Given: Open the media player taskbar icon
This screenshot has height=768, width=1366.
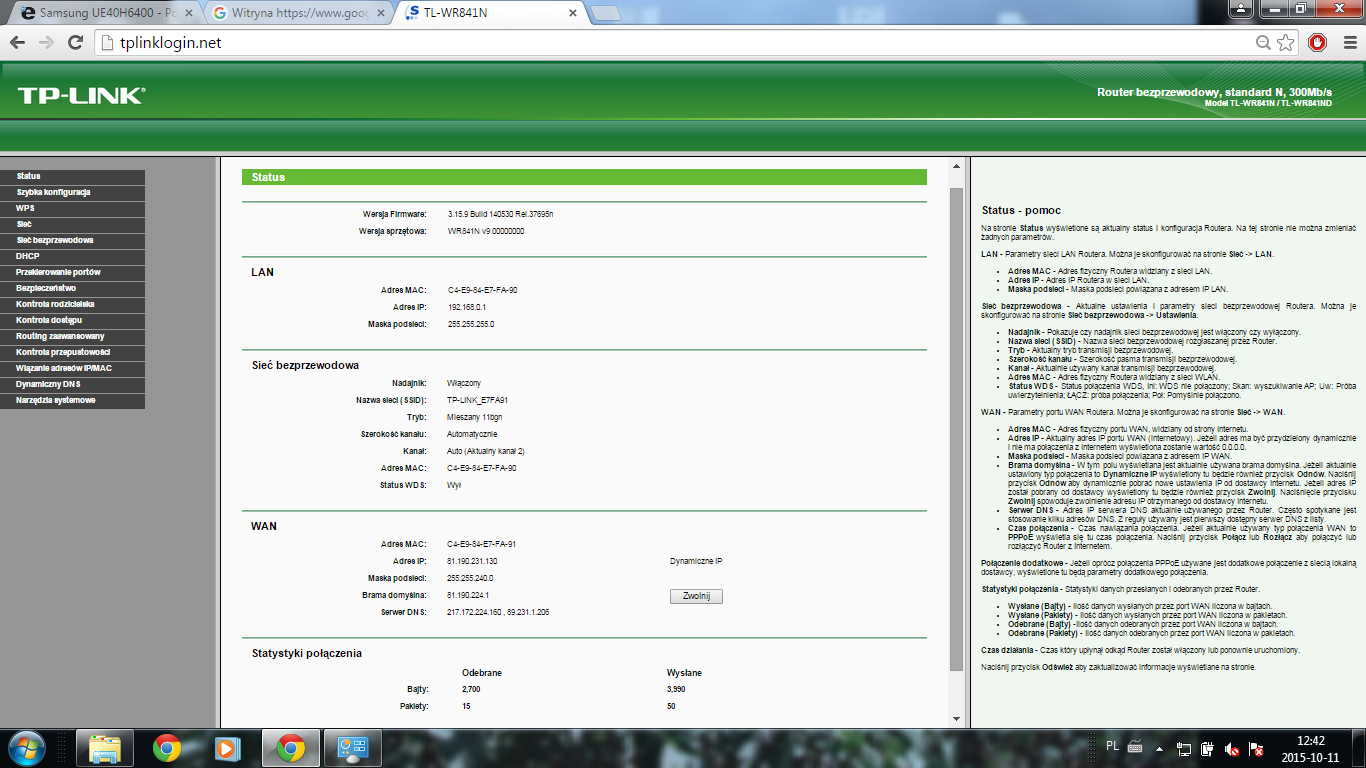Looking at the screenshot, I should pos(229,748).
